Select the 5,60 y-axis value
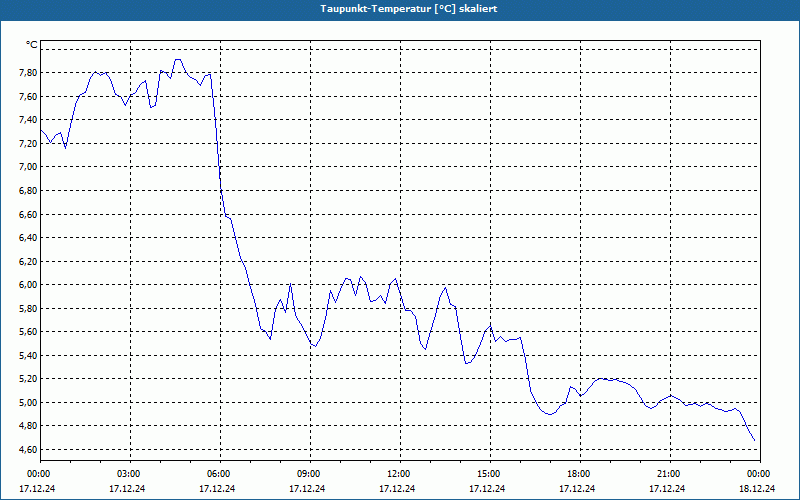Image resolution: width=800 pixels, height=500 pixels. pyautogui.click(x=28, y=332)
